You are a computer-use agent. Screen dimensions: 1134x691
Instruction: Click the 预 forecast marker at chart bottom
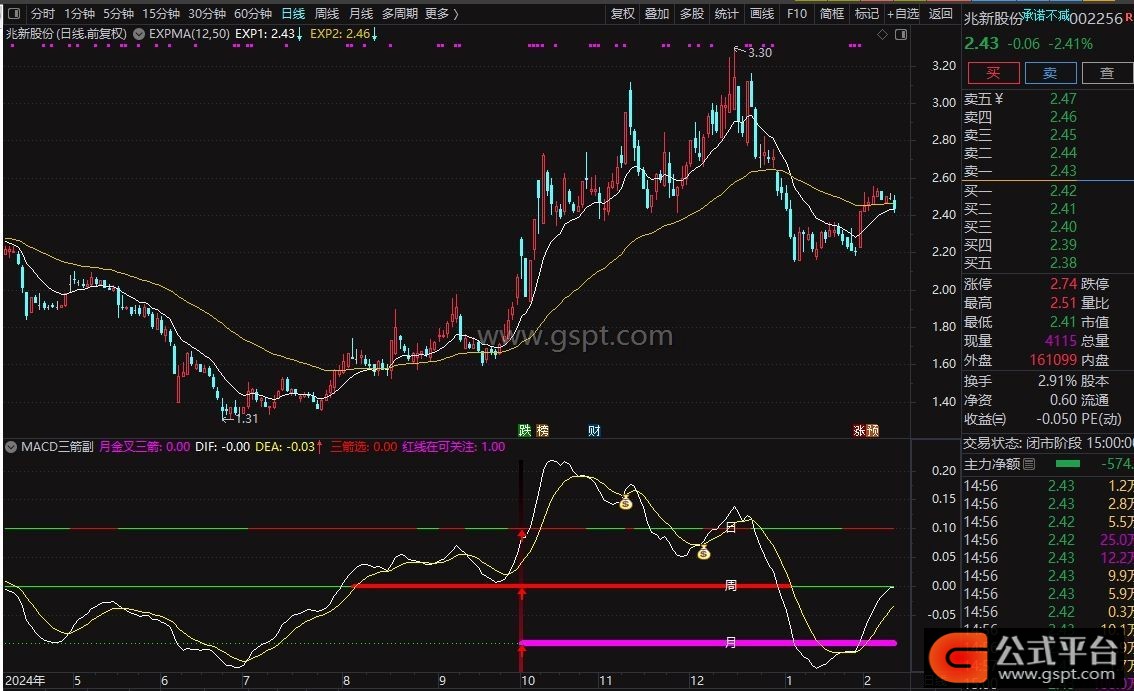click(x=873, y=431)
